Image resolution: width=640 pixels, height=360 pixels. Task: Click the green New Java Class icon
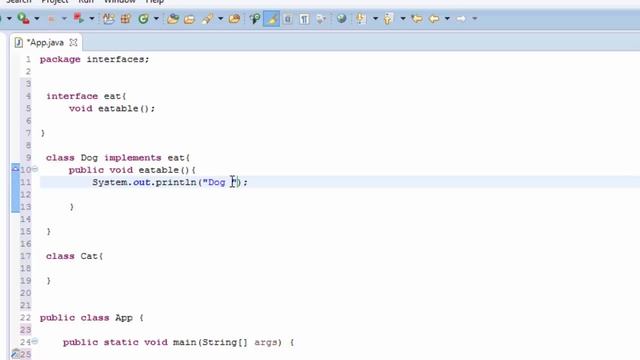pyautogui.click(x=143, y=18)
